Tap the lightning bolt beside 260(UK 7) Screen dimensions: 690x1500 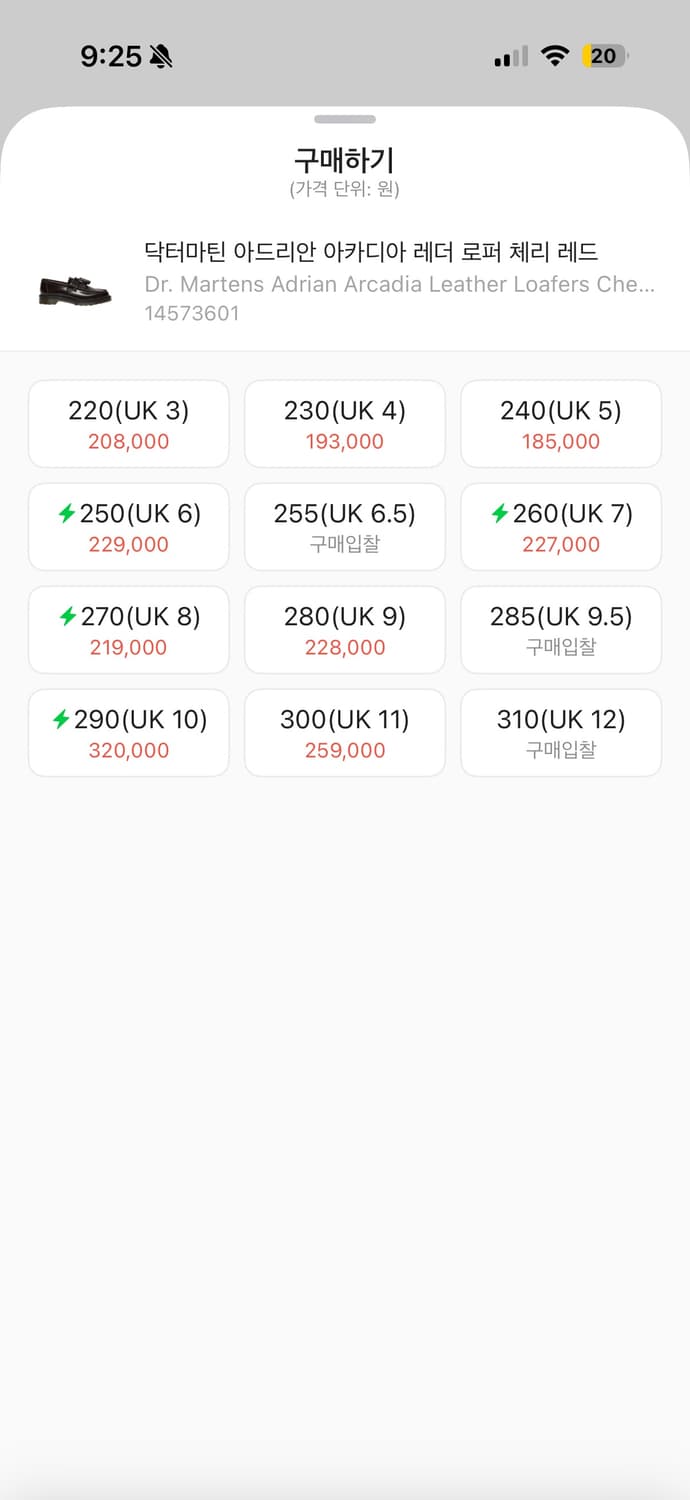point(500,514)
